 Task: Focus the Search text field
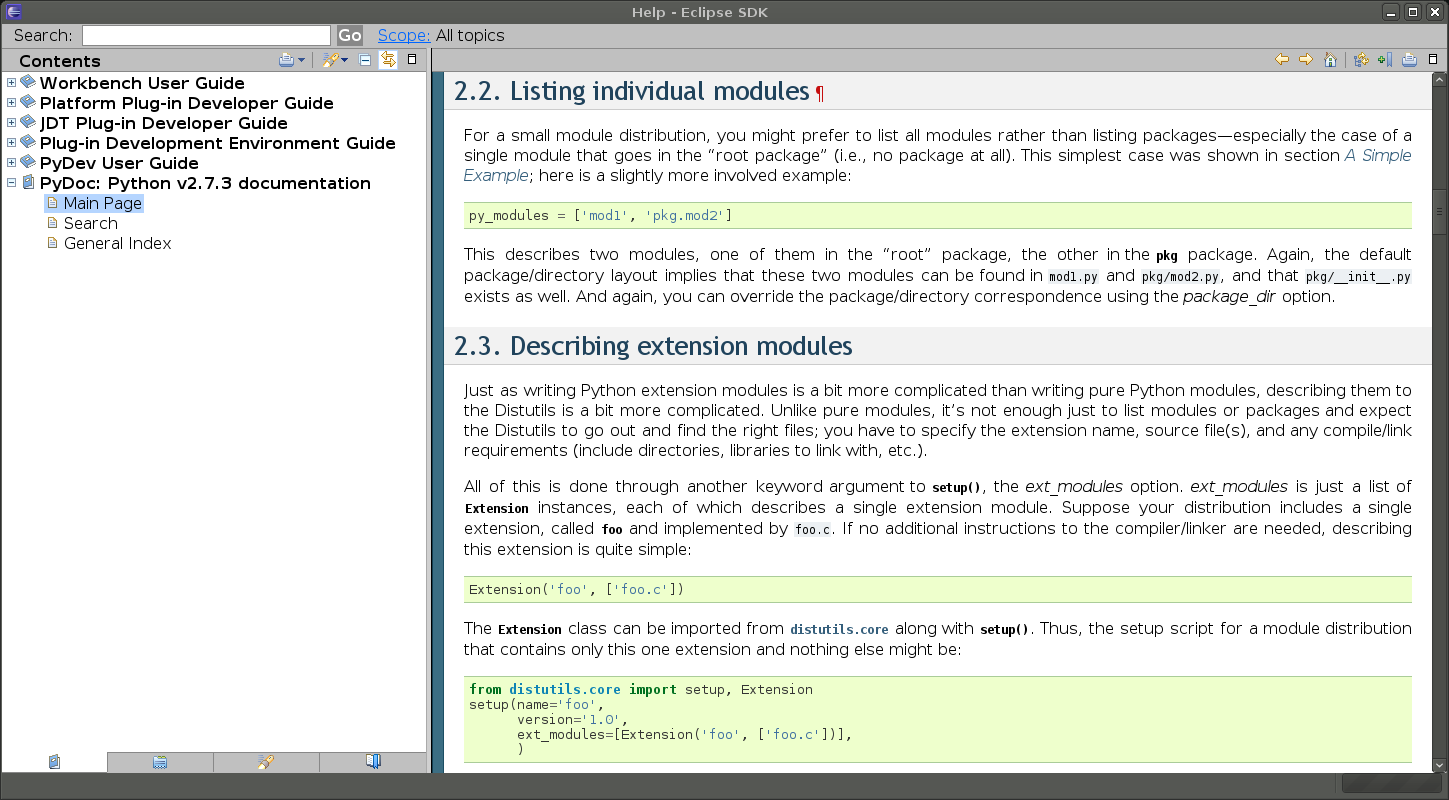(x=206, y=35)
